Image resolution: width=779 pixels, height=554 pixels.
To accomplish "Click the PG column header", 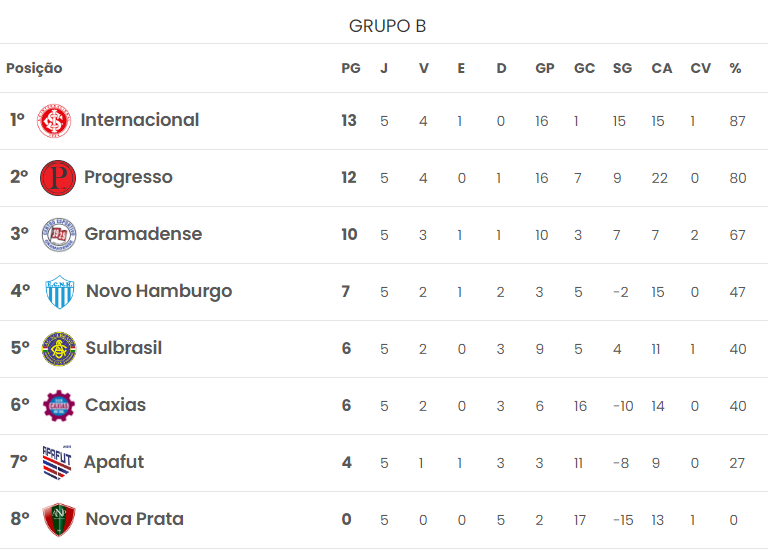I will pyautogui.click(x=351, y=68).
